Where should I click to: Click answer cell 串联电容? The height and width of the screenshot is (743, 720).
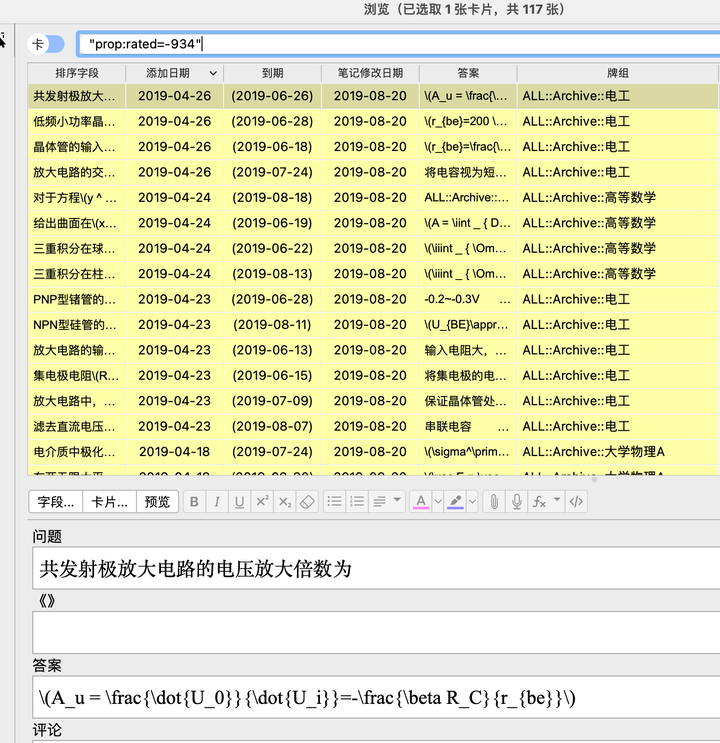coord(468,426)
